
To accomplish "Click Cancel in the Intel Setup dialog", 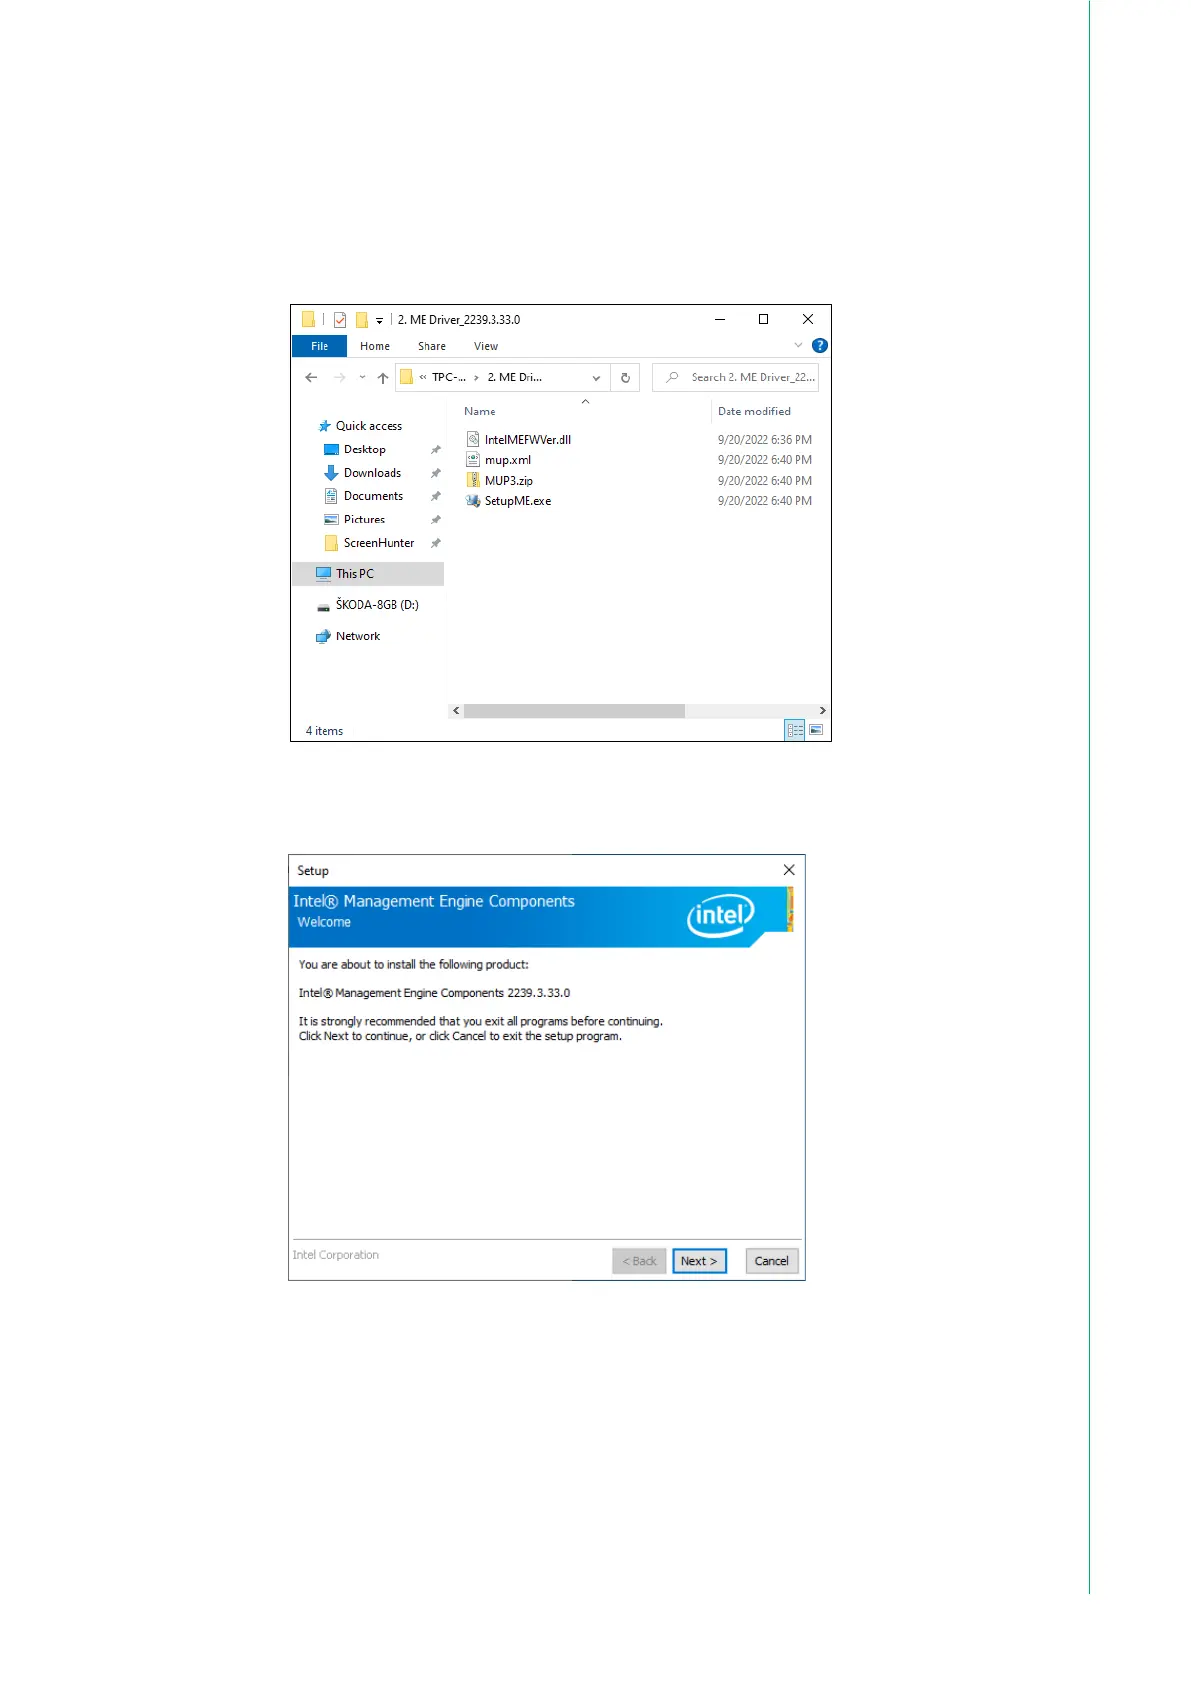I will [x=771, y=1261].
